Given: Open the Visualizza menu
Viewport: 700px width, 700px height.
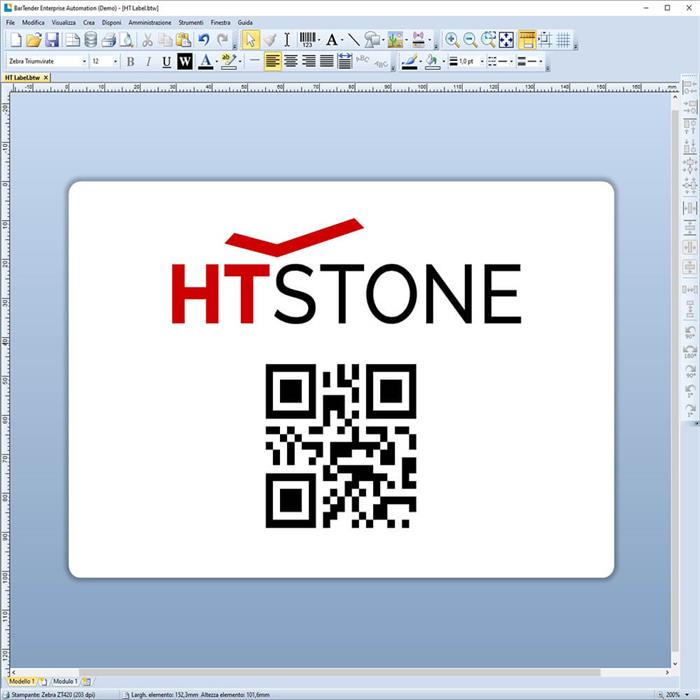Looking at the screenshot, I should point(63,22).
